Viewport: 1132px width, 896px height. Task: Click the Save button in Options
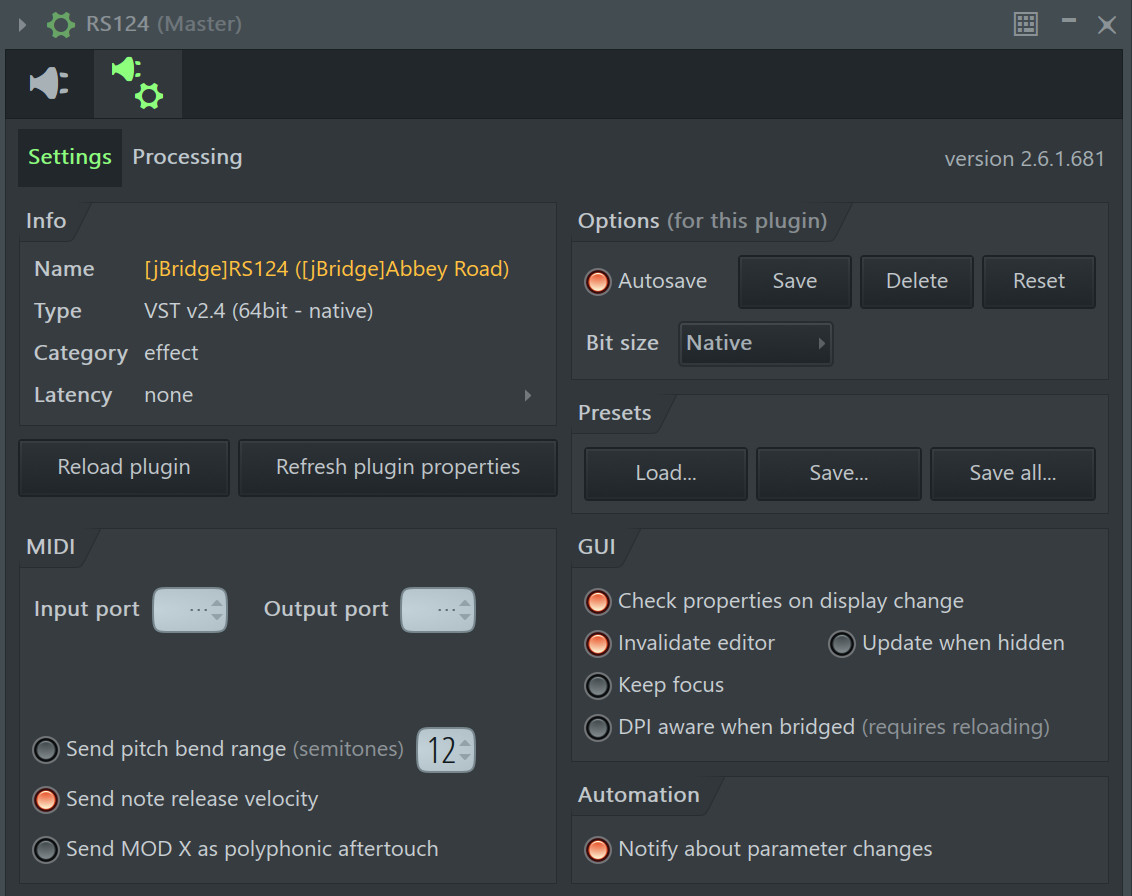(795, 282)
